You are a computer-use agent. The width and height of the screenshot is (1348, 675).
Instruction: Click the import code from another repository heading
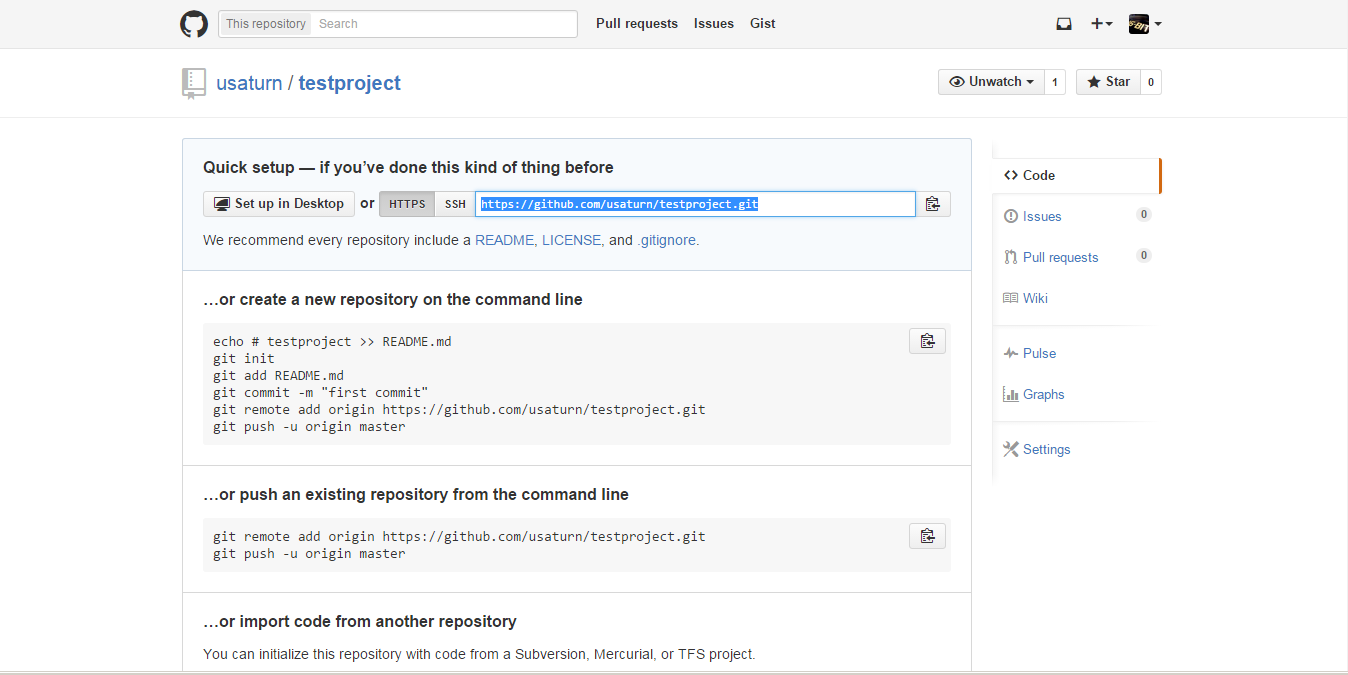tap(360, 622)
